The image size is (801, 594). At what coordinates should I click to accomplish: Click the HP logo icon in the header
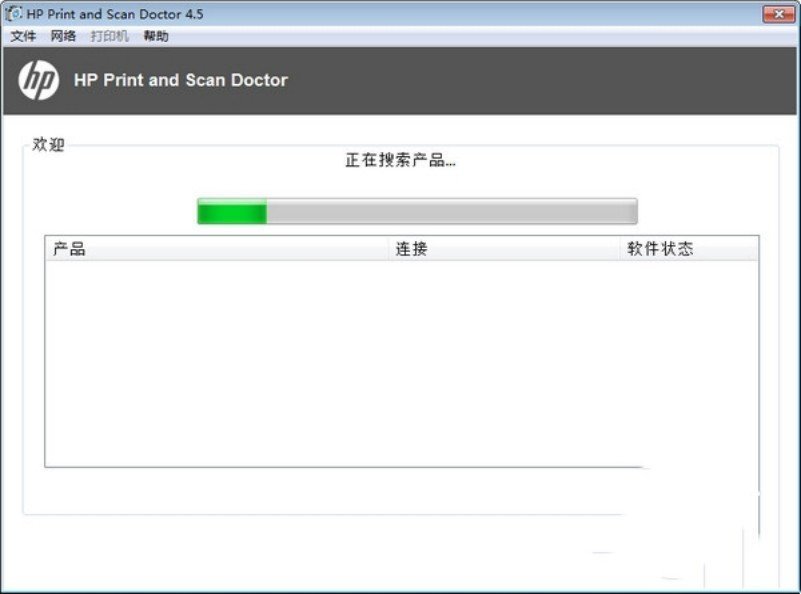[39, 77]
